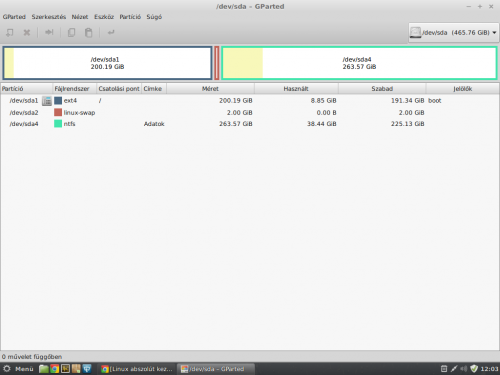Click the ntfs filesystem label
This screenshot has width=500, height=375.
coord(69,124)
